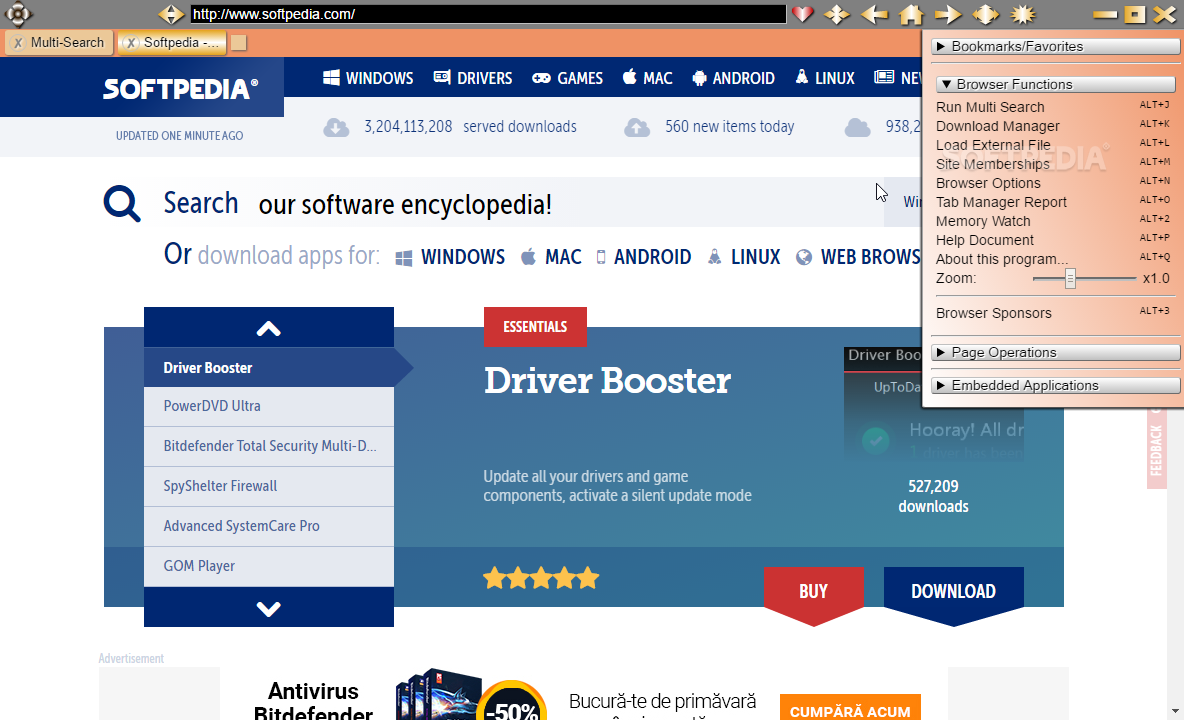Open a new tab square button

tap(239, 43)
